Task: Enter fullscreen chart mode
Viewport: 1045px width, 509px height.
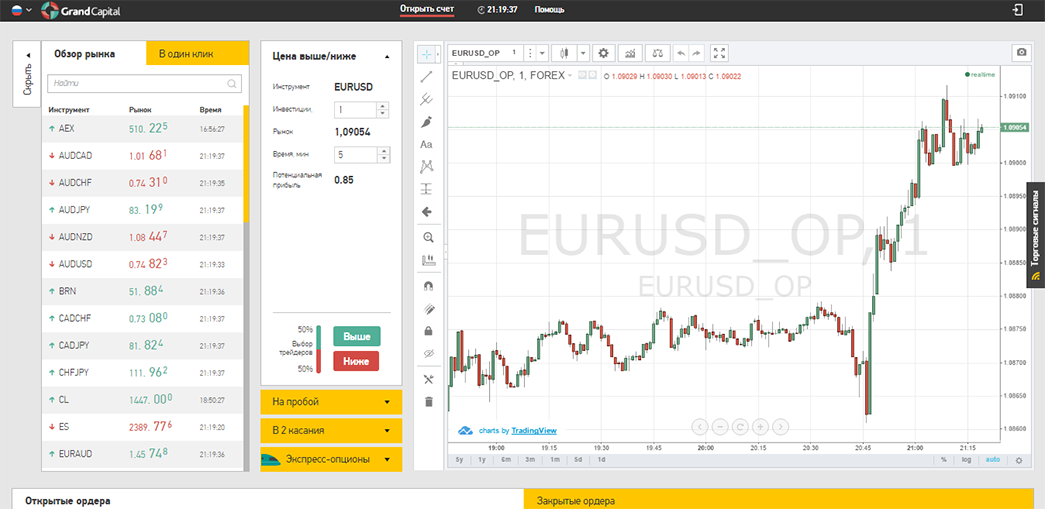Action: (x=719, y=53)
